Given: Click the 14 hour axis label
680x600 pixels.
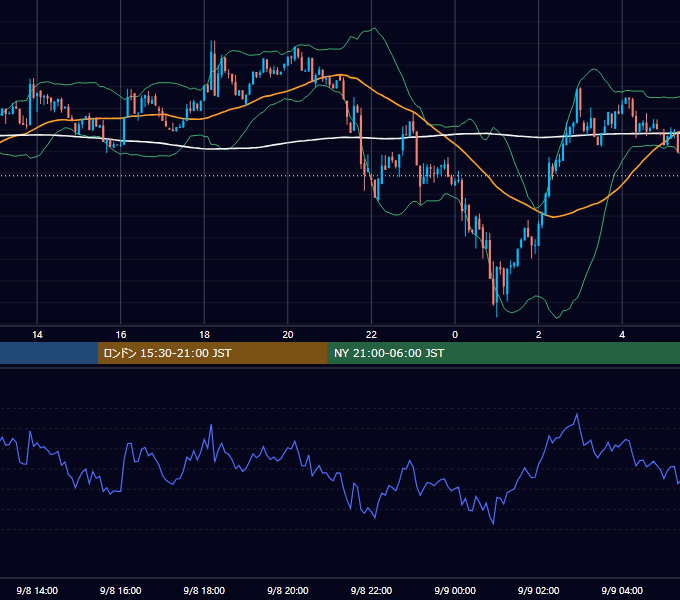Looking at the screenshot, I should pos(37,335).
